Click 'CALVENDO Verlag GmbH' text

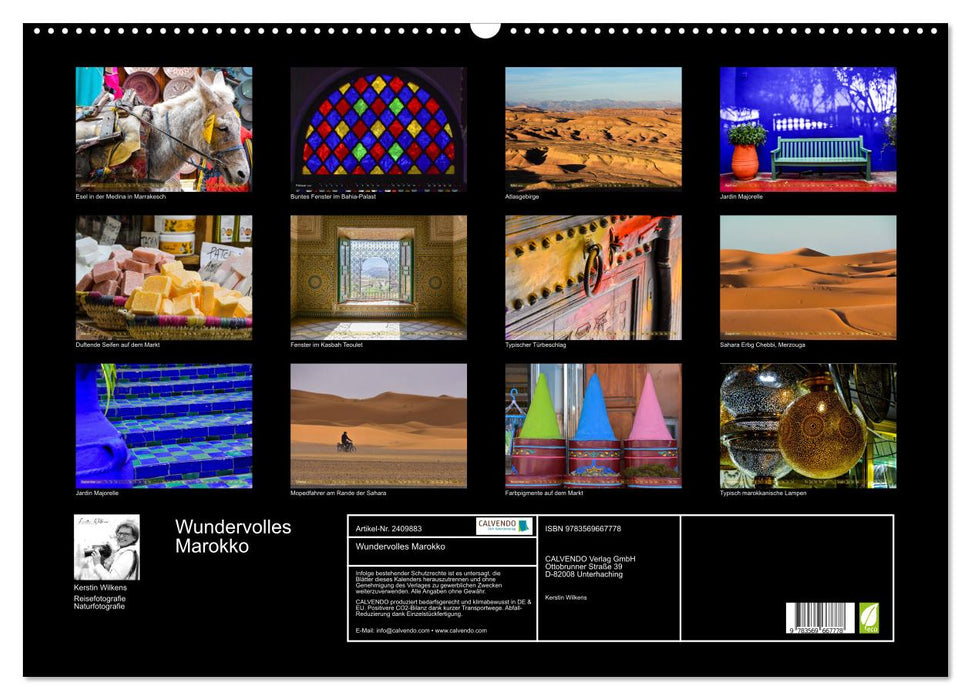pyautogui.click(x=590, y=559)
